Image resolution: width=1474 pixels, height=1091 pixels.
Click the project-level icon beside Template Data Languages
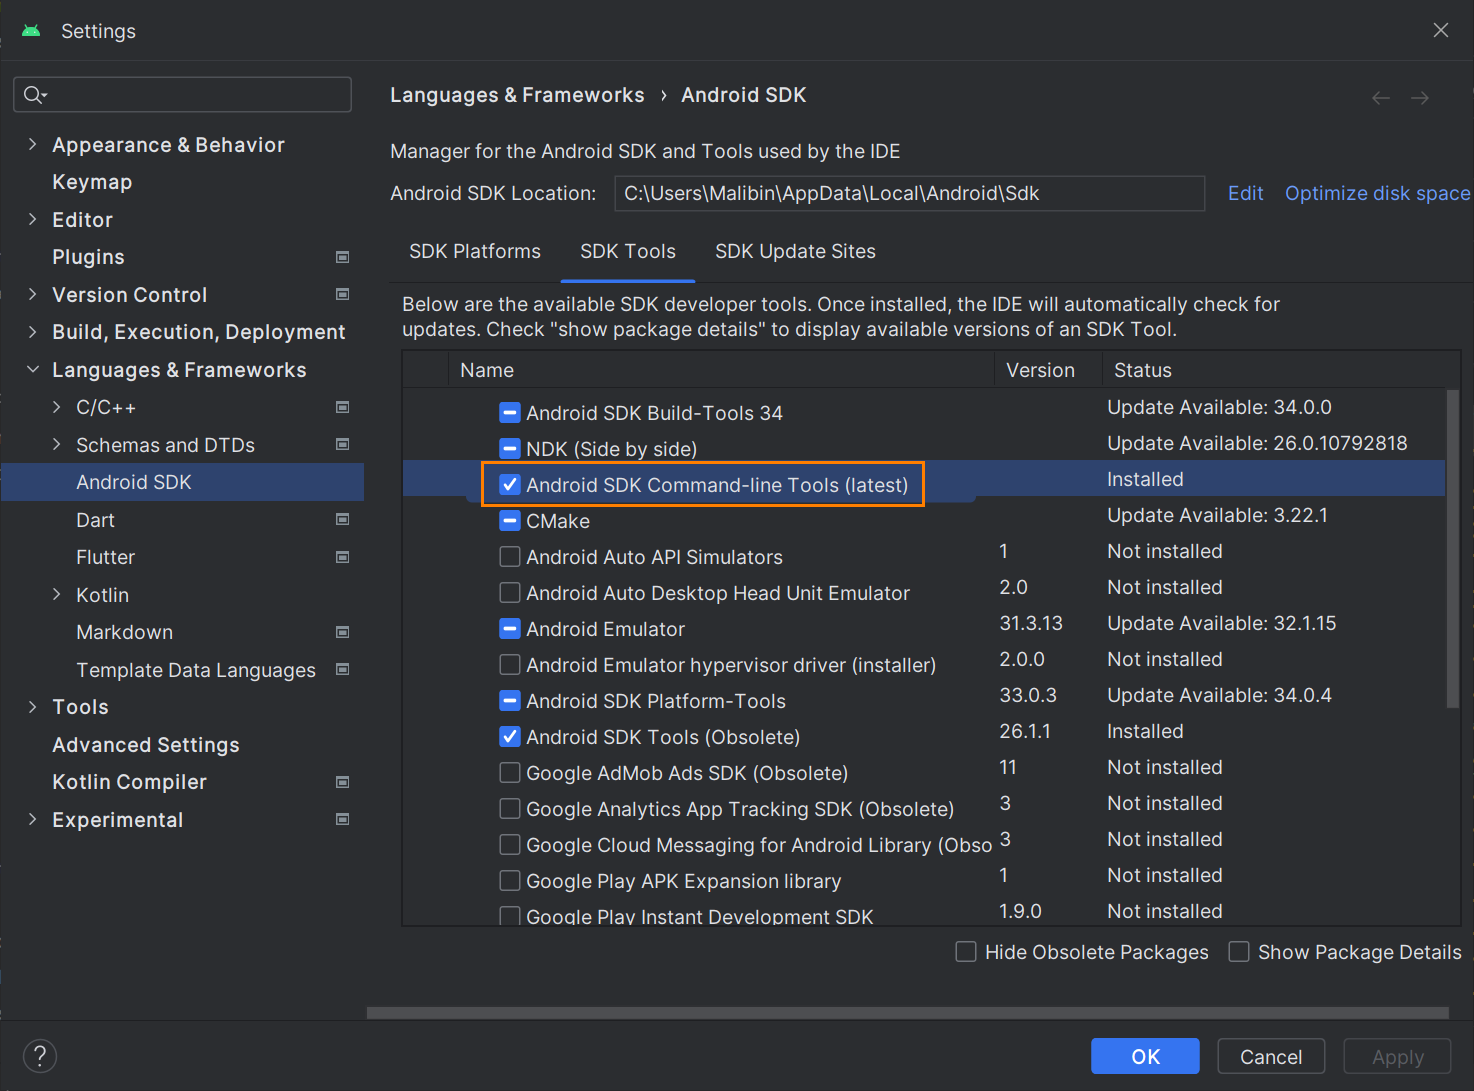point(343,669)
